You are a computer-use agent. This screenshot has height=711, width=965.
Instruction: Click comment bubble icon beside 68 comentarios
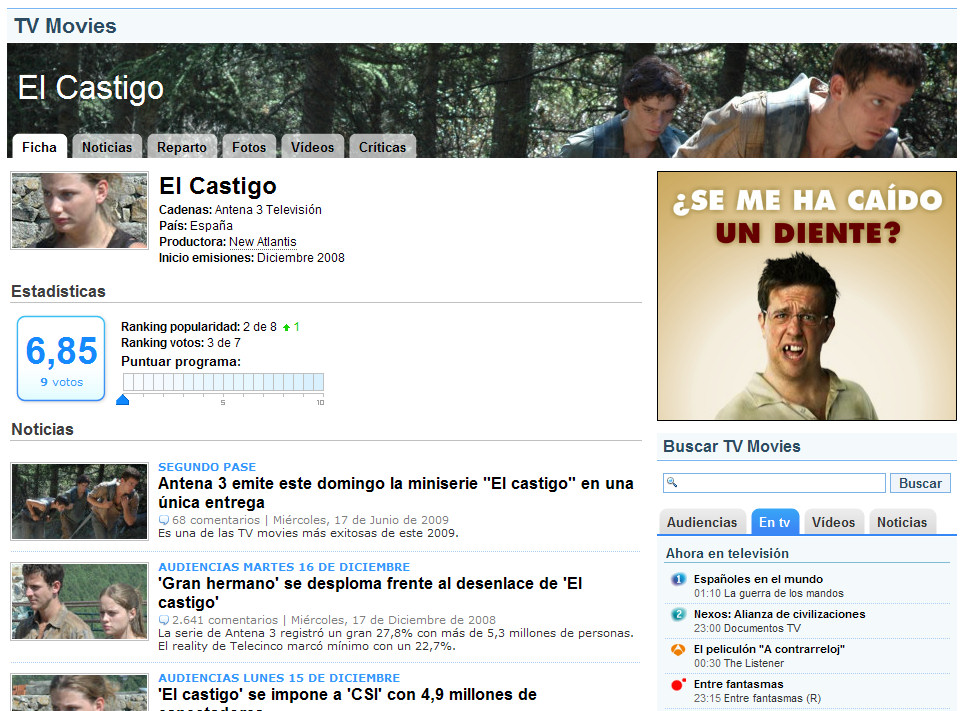pos(164,520)
